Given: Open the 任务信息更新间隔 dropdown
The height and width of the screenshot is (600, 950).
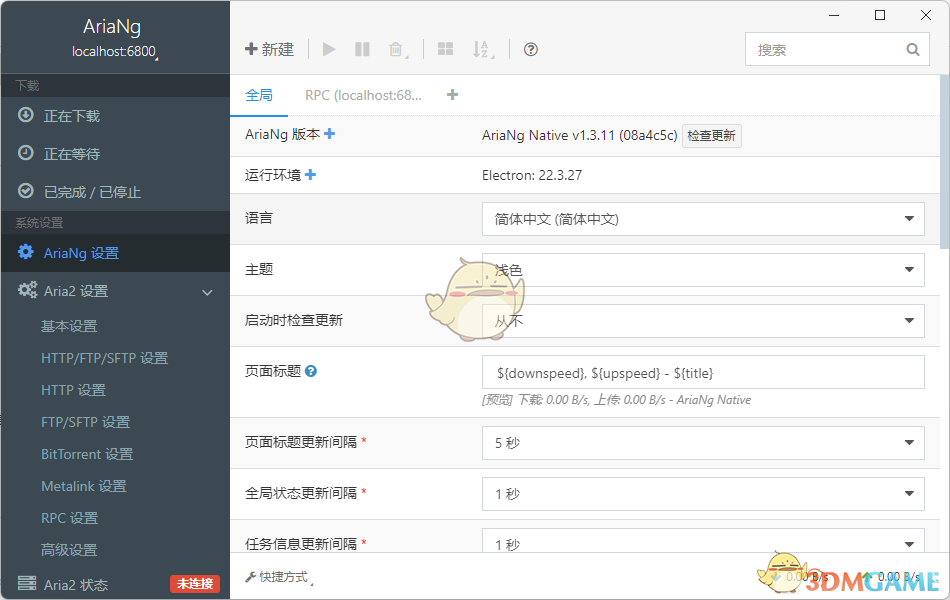Looking at the screenshot, I should tap(703, 541).
